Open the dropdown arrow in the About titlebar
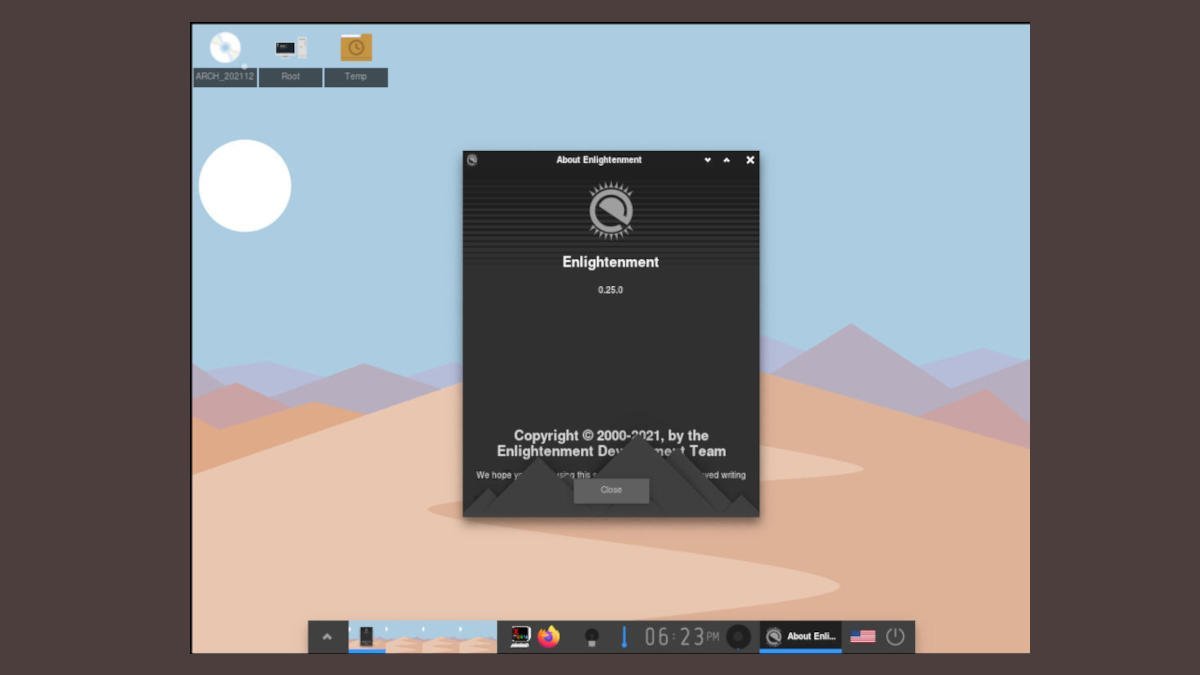1200x675 pixels. tap(708, 160)
